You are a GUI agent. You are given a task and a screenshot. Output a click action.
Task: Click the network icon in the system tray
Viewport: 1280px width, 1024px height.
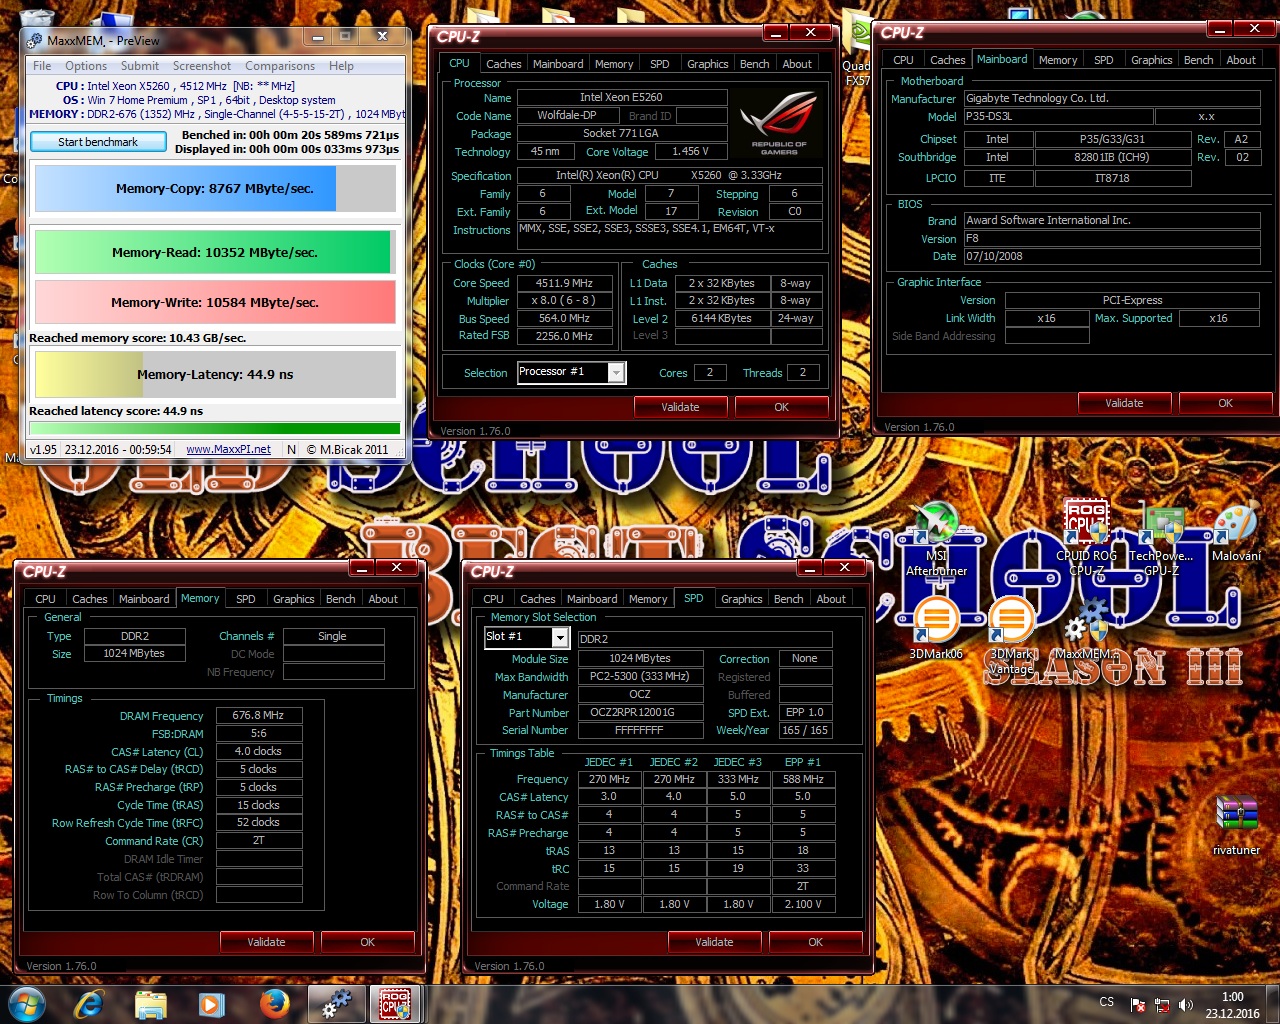pos(1162,1005)
